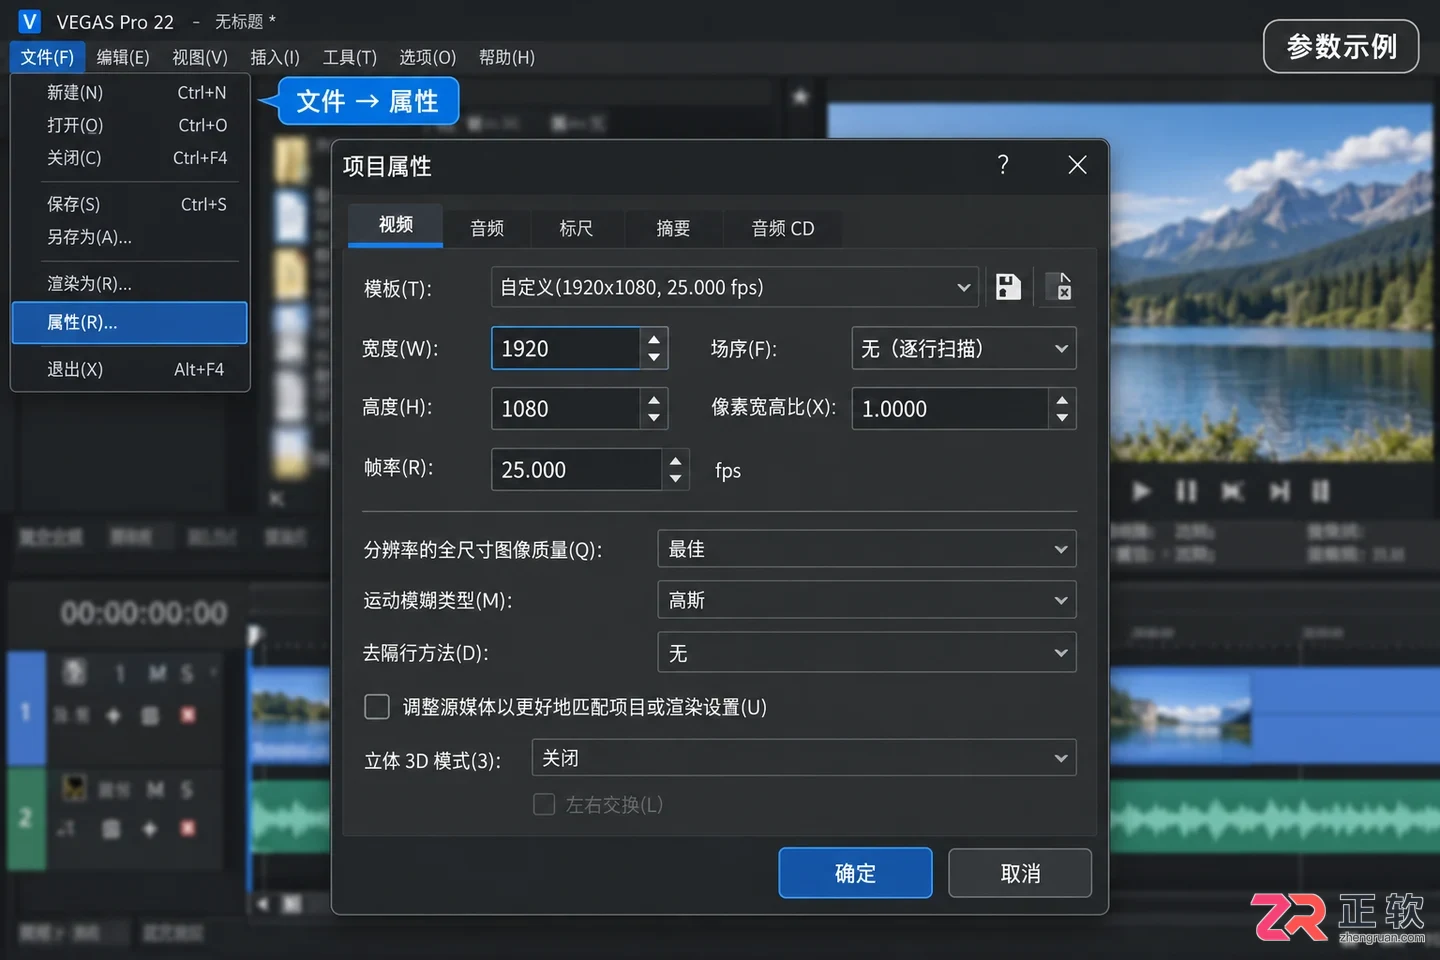Click the 确定 button
1440x960 pixels.
[855, 873]
